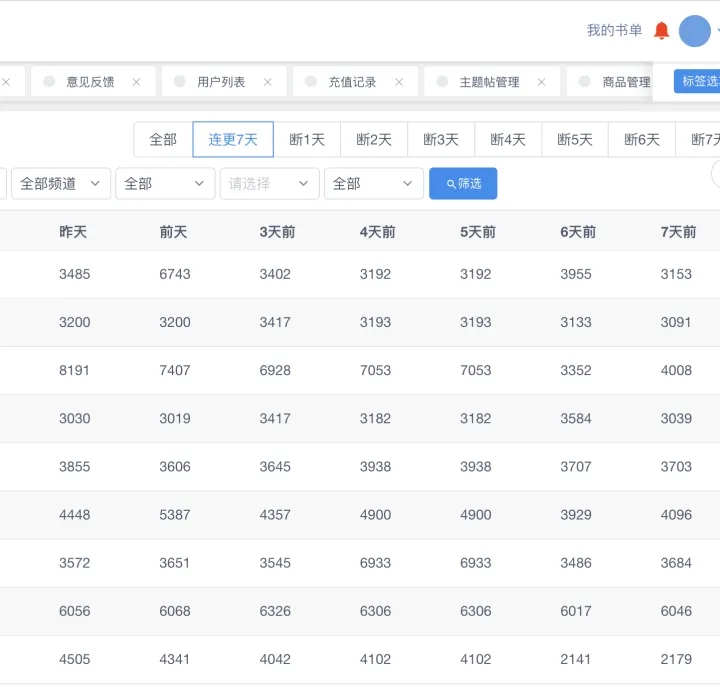
Task: Expand the 全部 dropdown left of 筛选 button
Action: pyautogui.click(x=372, y=184)
